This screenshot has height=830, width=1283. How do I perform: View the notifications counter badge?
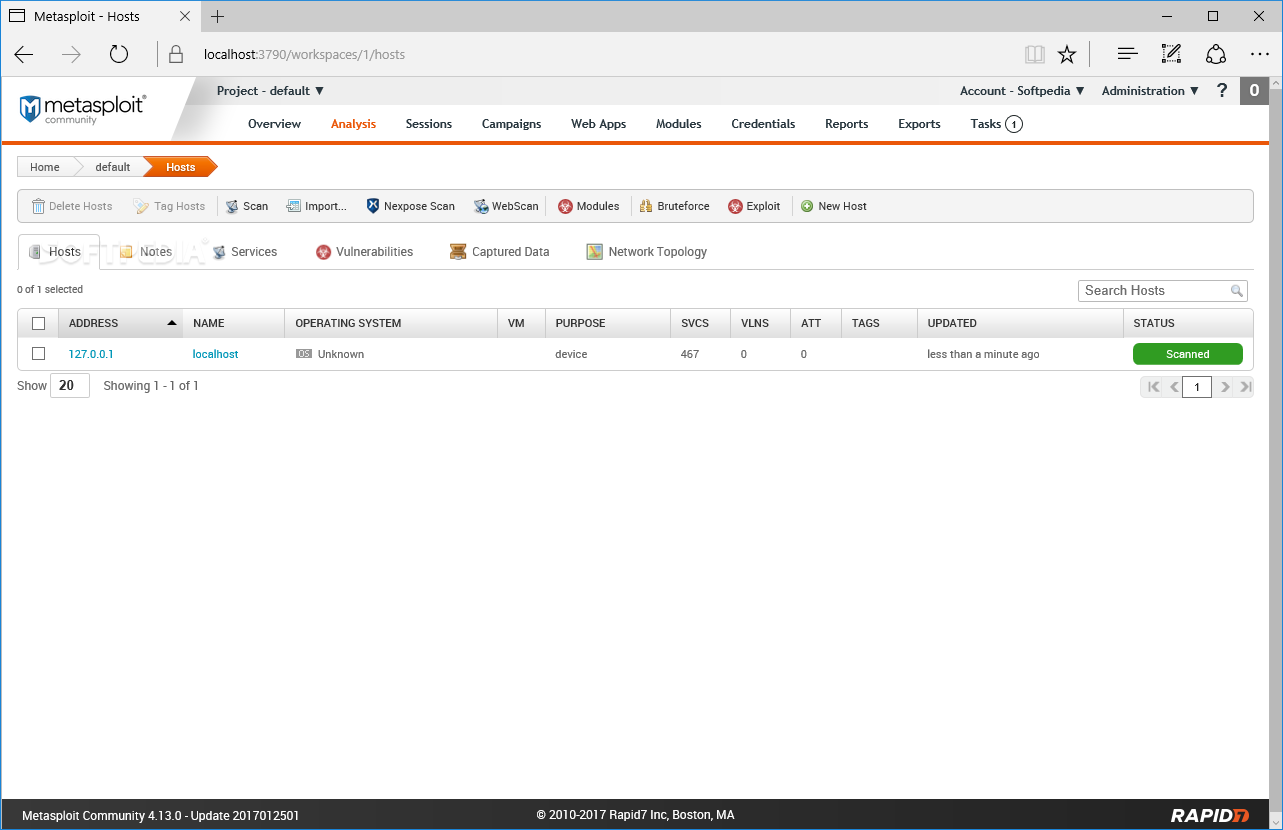[1255, 91]
